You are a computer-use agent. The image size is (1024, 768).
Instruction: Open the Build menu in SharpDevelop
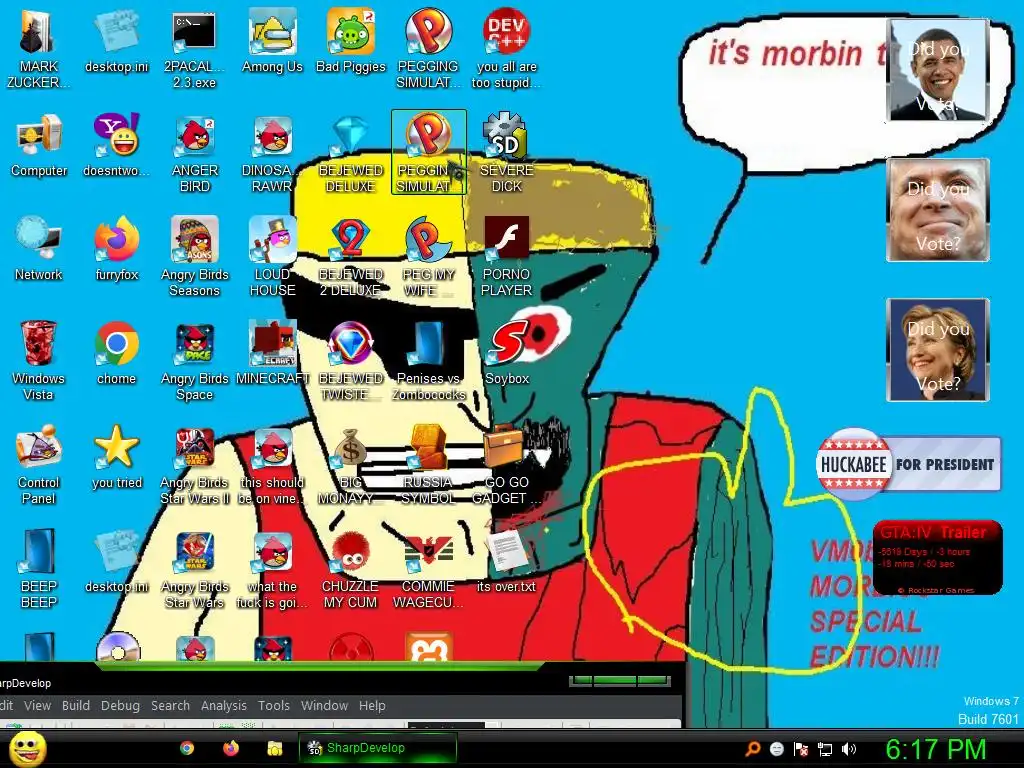76,705
